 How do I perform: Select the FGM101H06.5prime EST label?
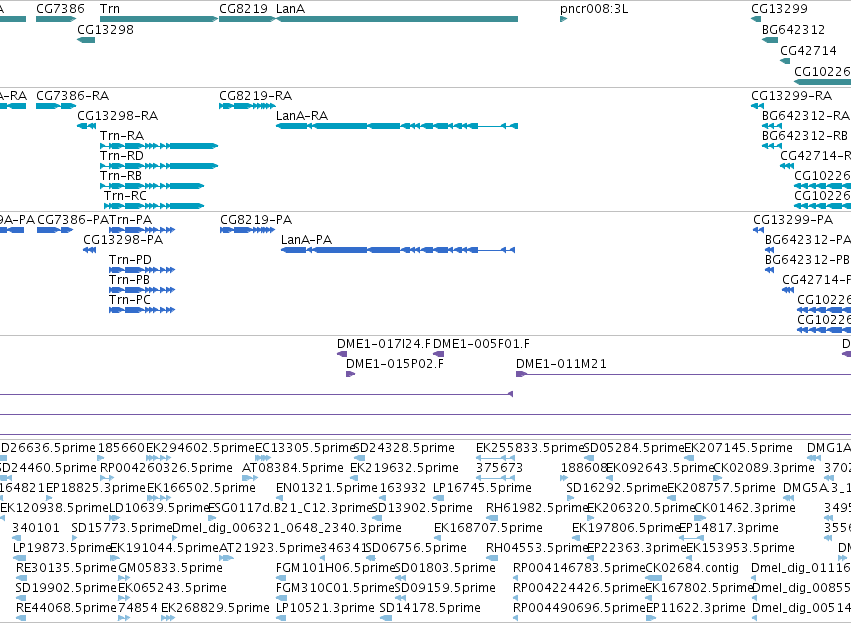[335, 569]
